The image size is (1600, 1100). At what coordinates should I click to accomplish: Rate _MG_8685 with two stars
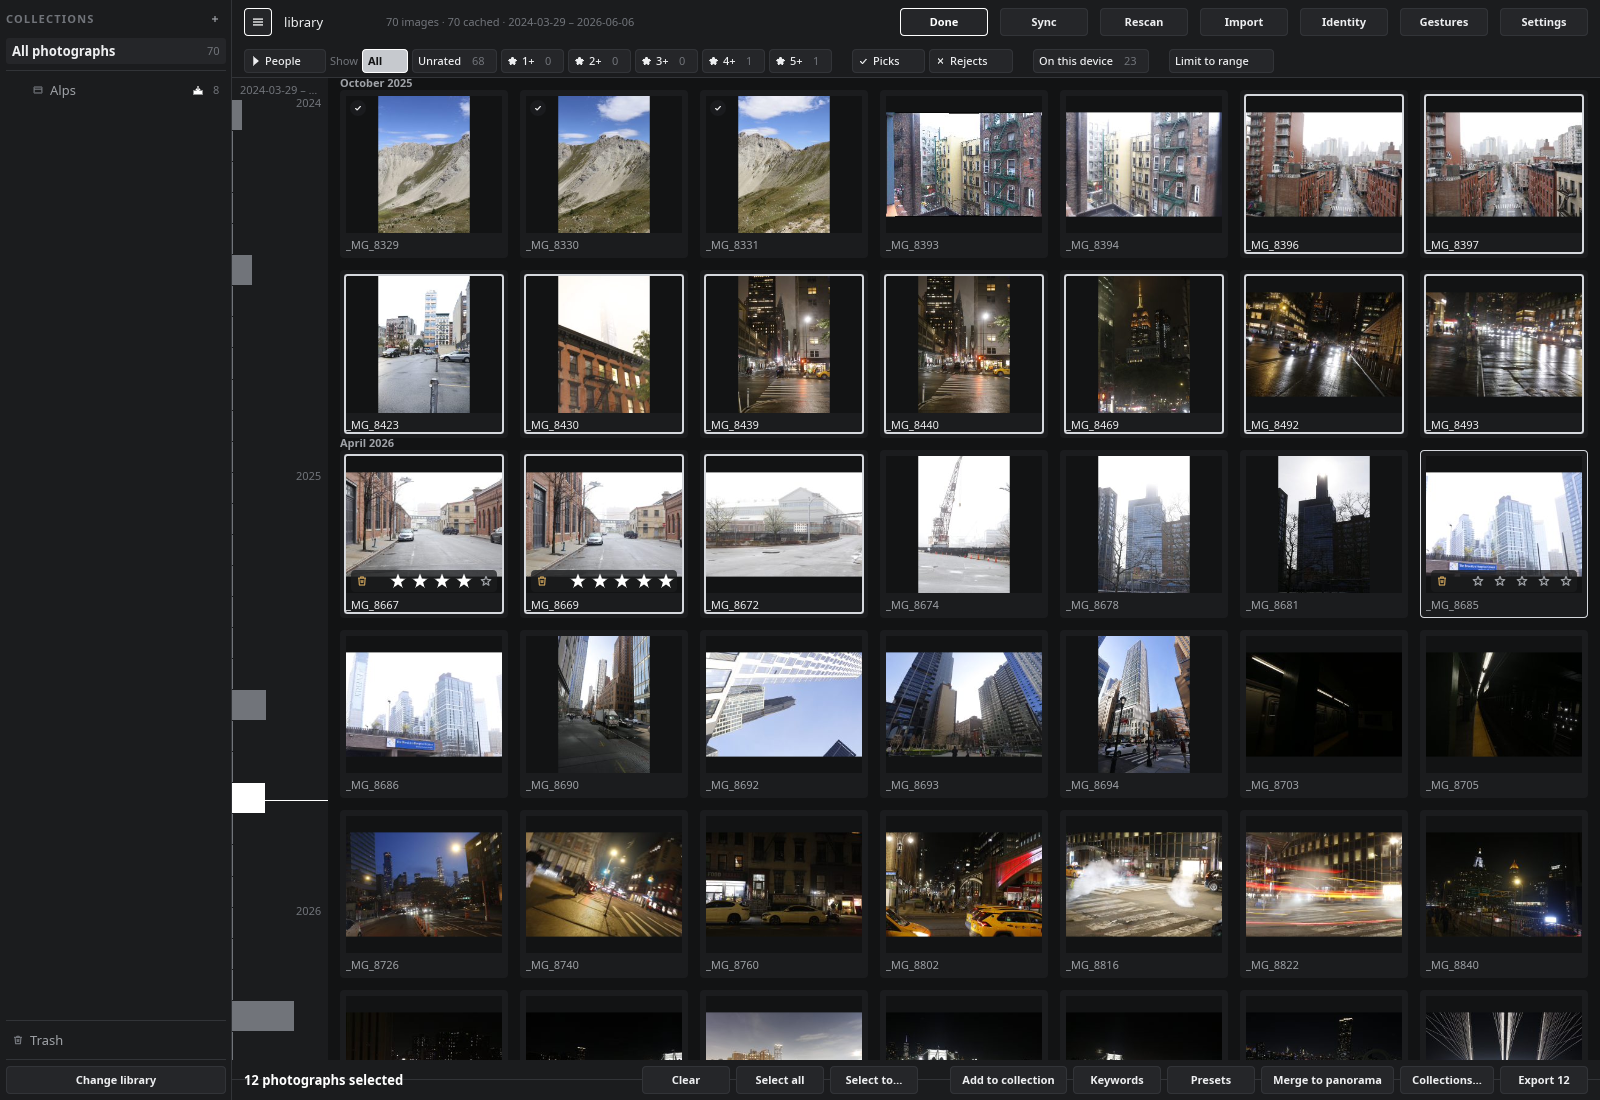pyautogui.click(x=1500, y=581)
